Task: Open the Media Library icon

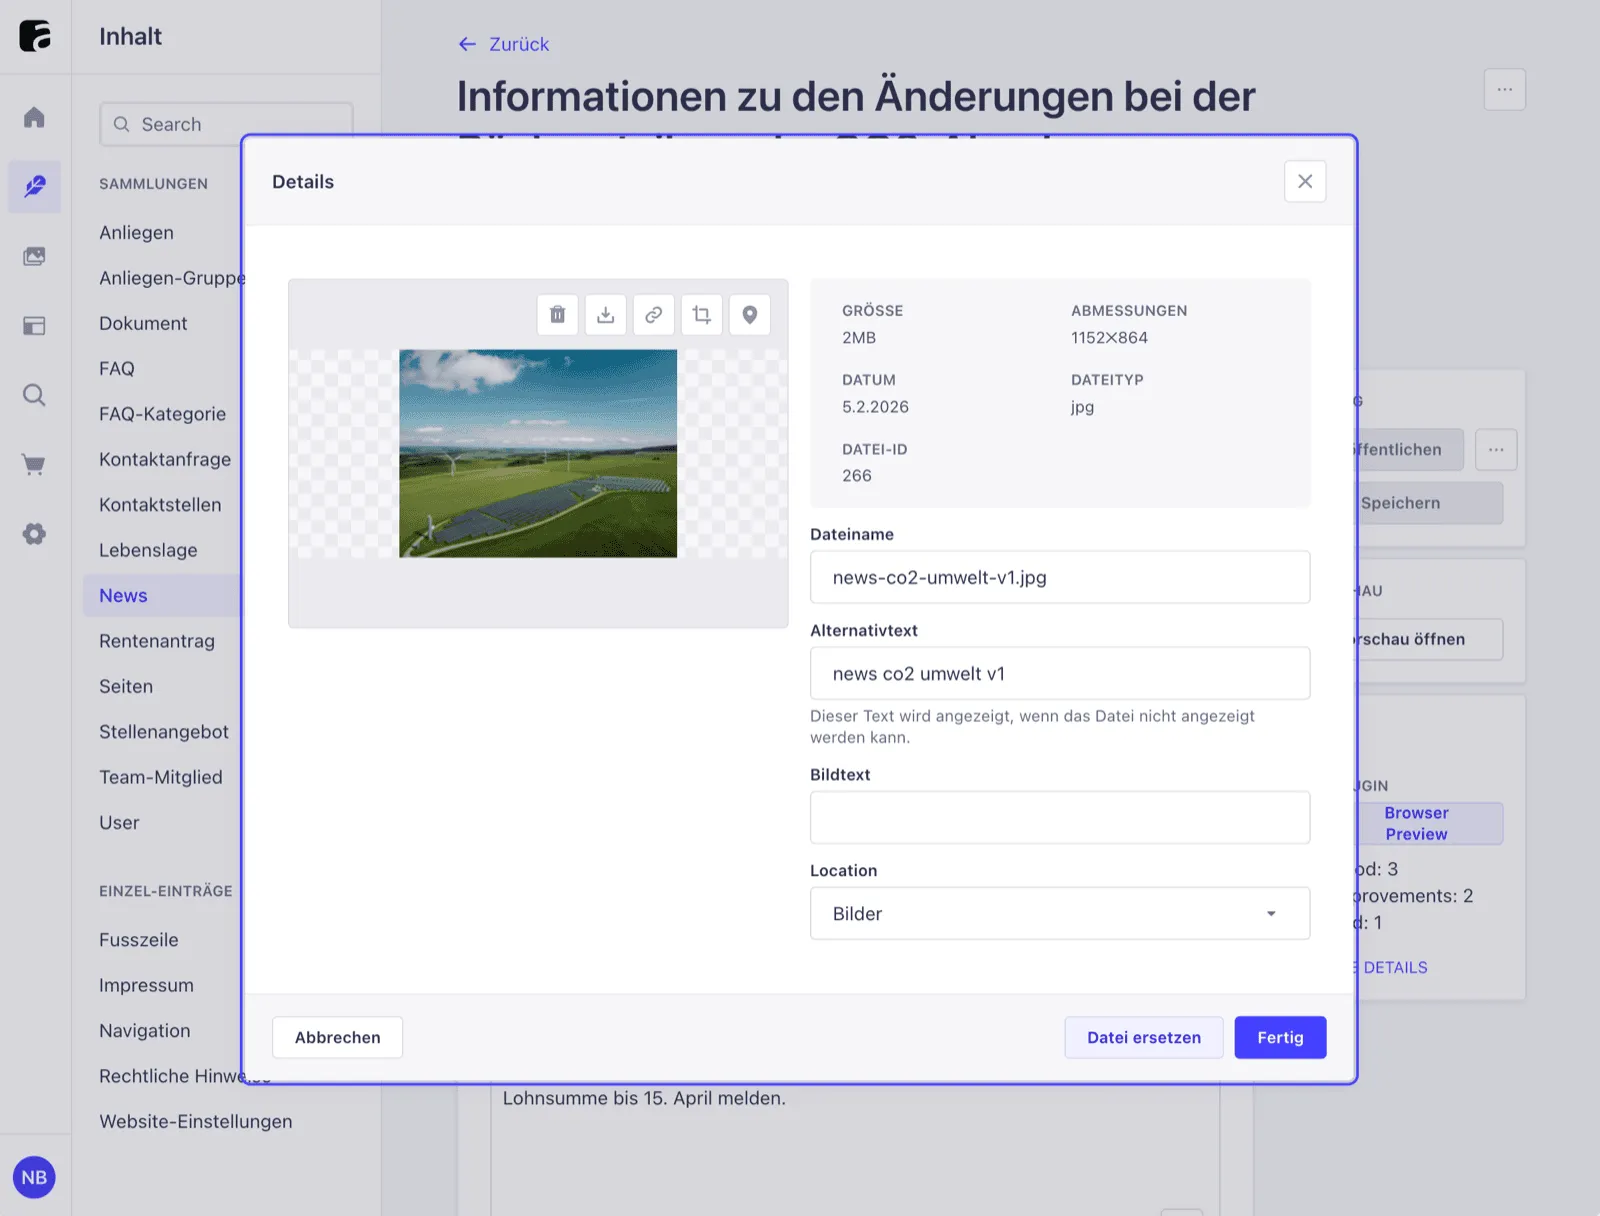Action: pyautogui.click(x=35, y=257)
